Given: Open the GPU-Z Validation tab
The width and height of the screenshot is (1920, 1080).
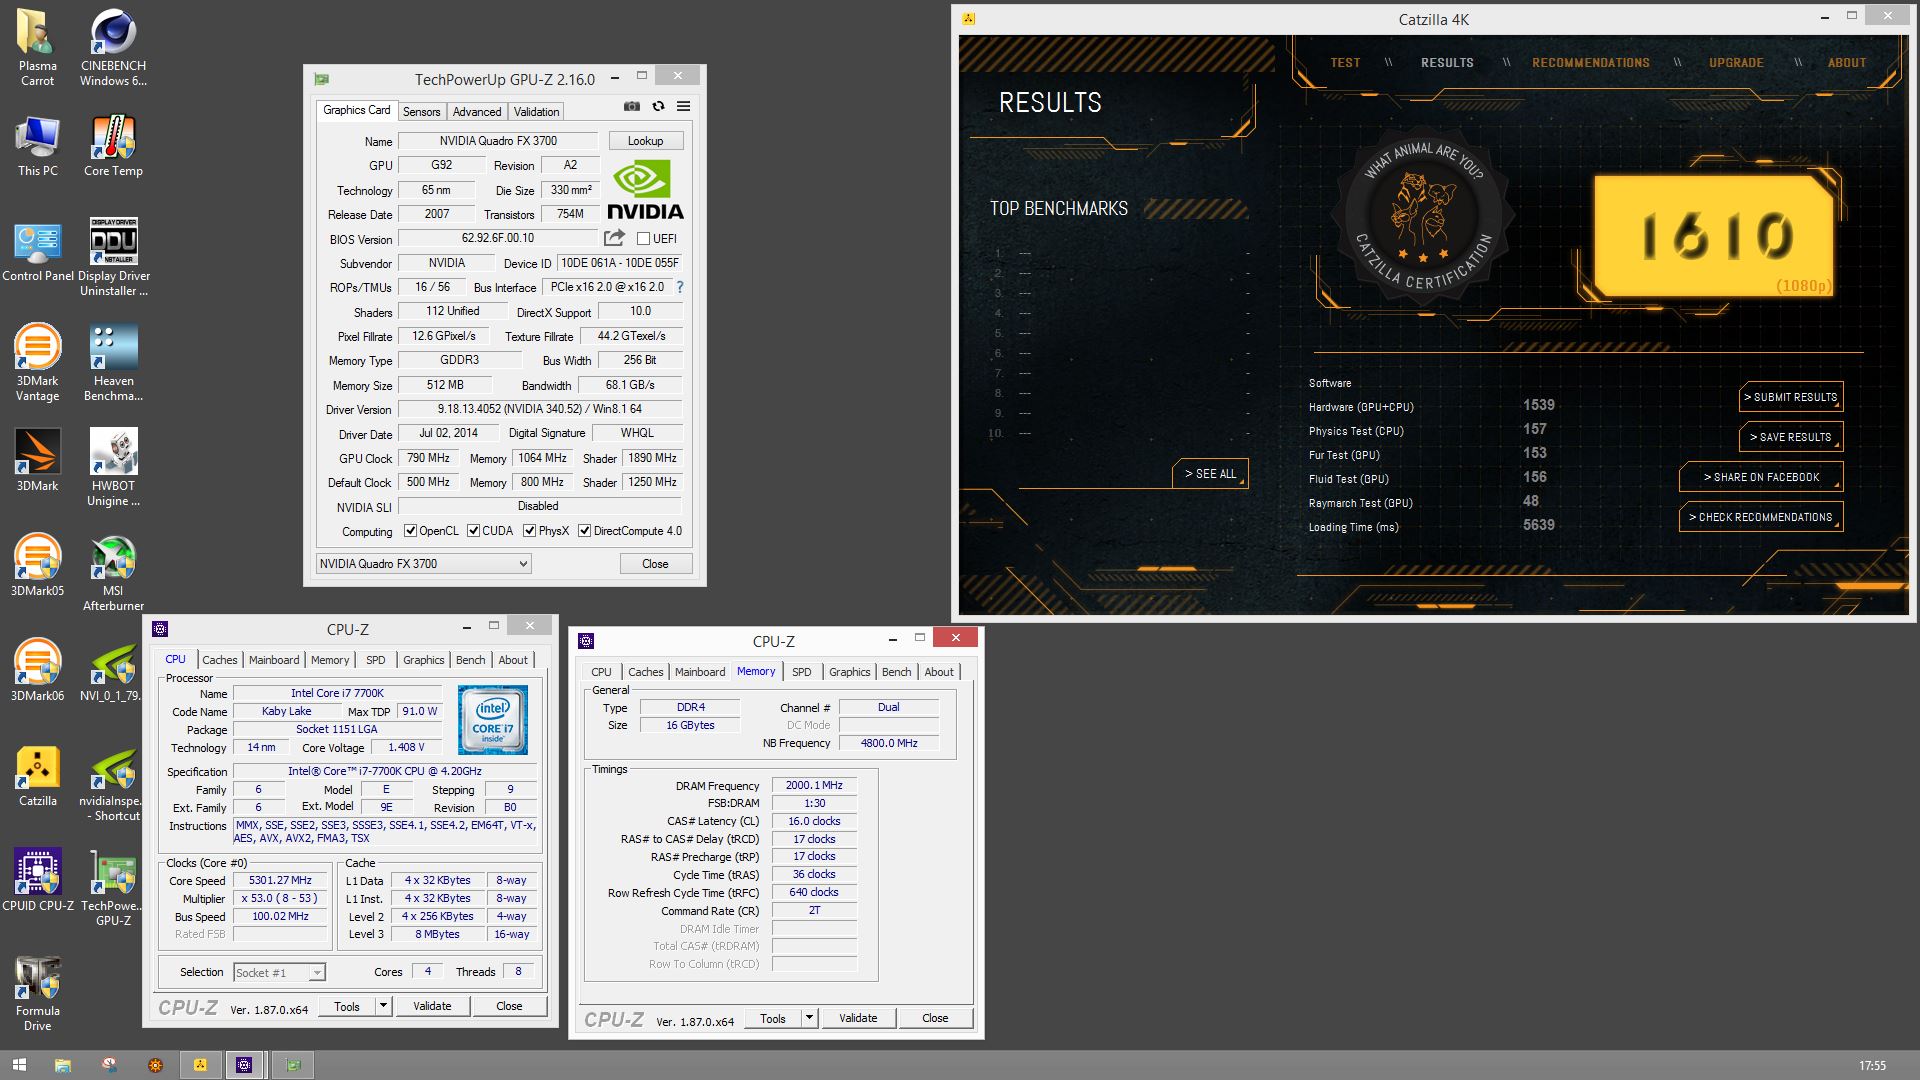Looking at the screenshot, I should click(537, 112).
